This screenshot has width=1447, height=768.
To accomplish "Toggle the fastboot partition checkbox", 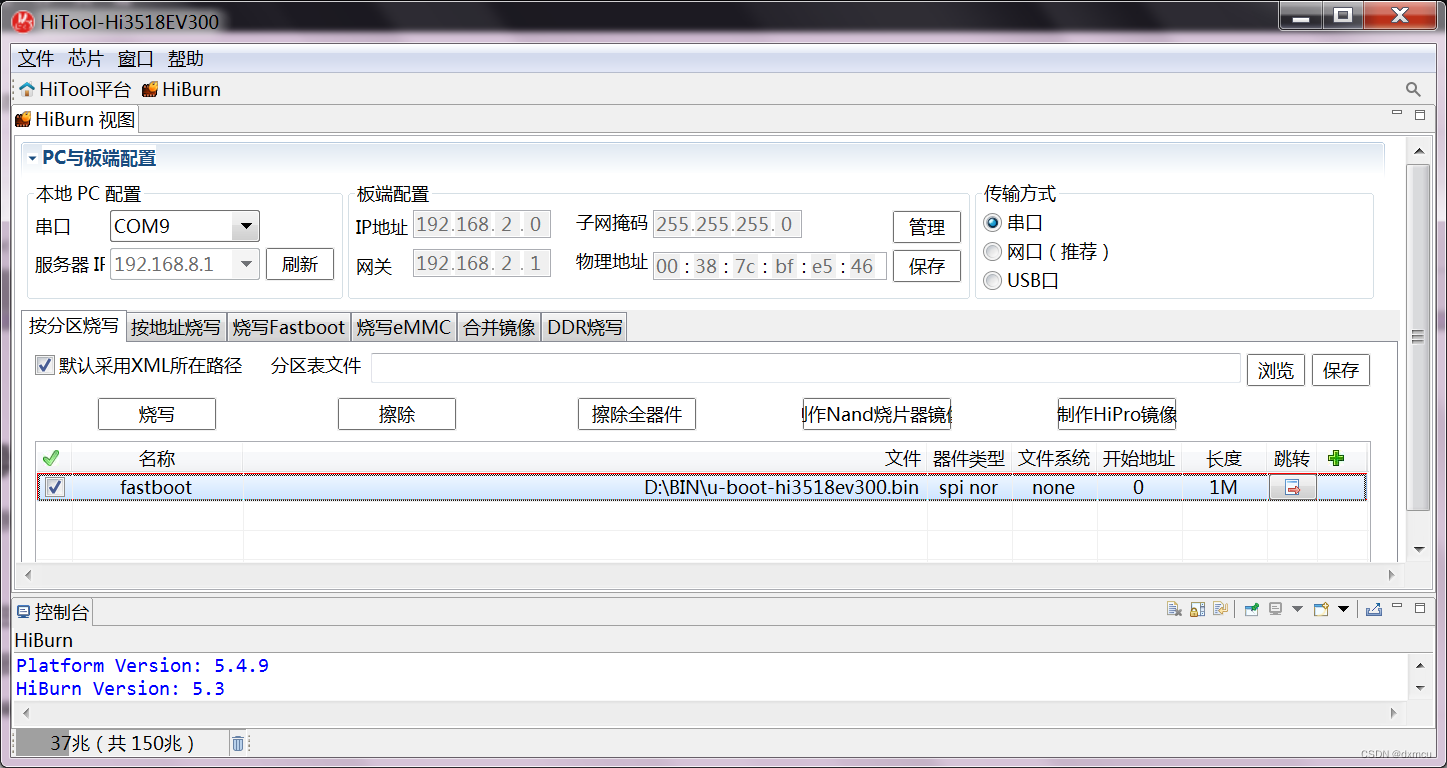I will (56, 488).
